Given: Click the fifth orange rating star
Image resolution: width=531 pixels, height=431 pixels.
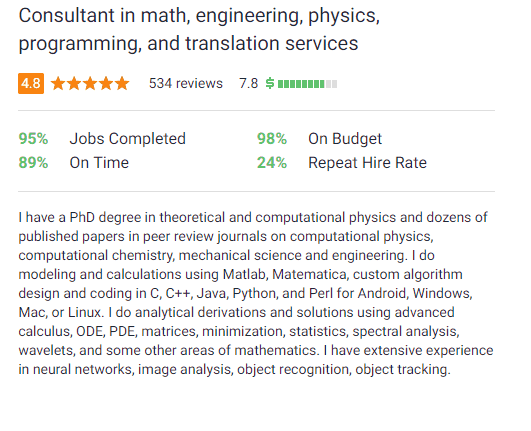Looking at the screenshot, I should point(122,83).
